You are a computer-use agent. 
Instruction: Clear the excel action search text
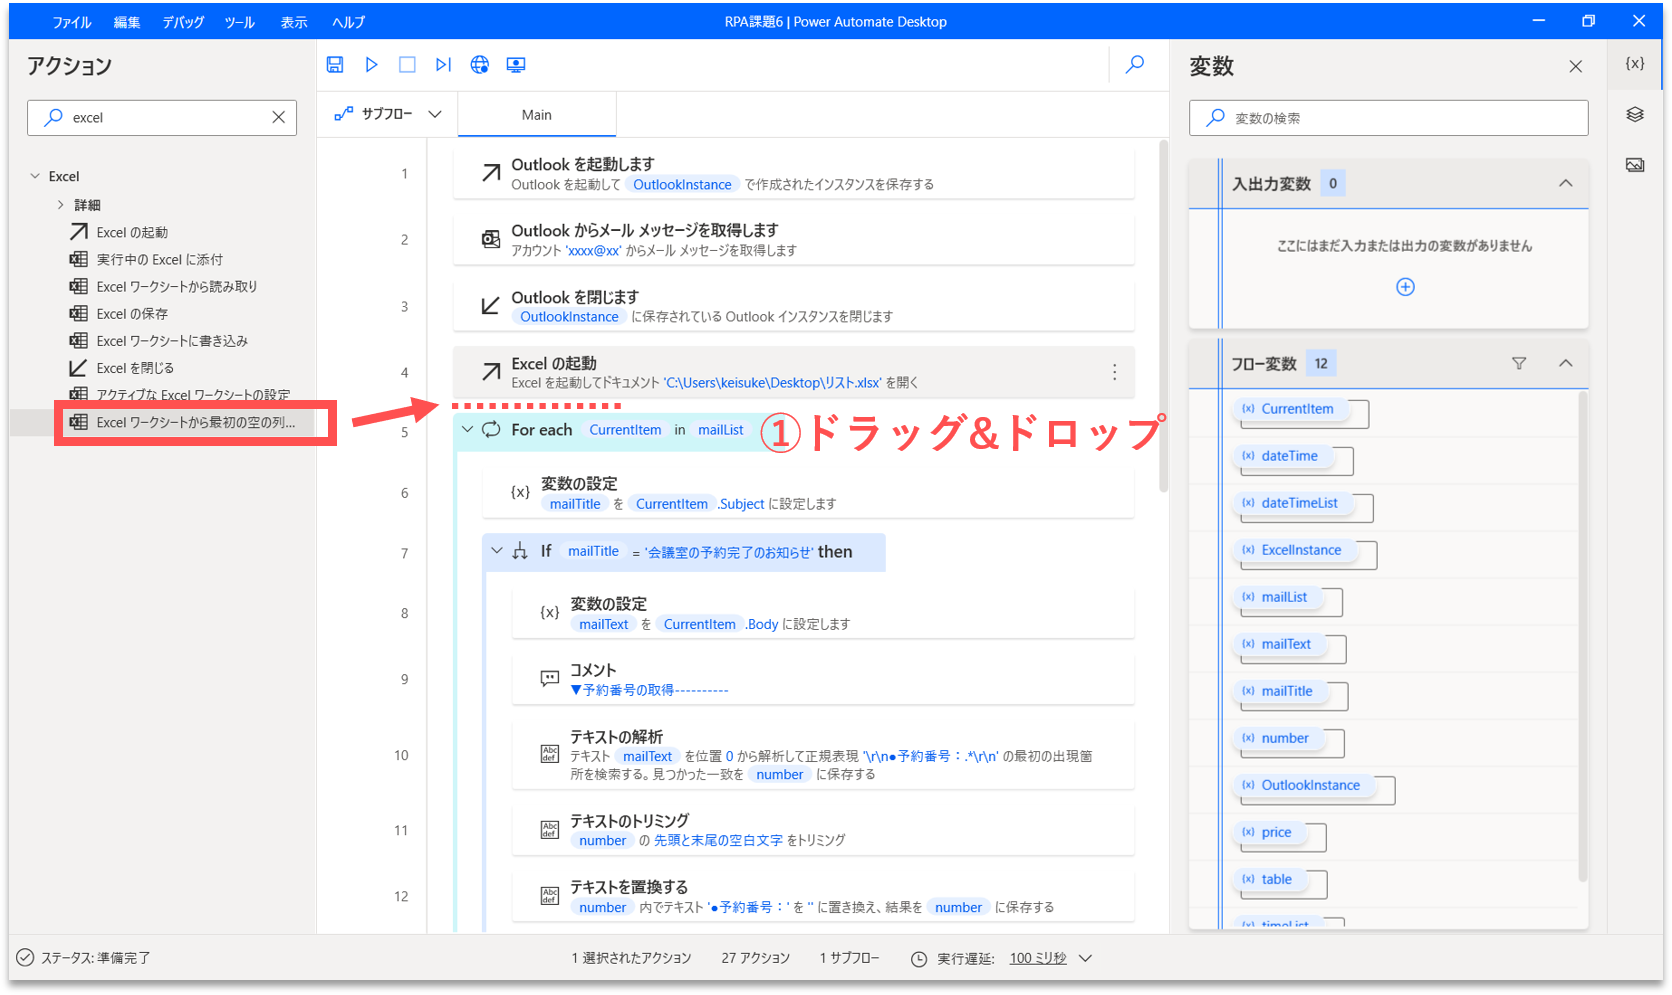point(279,118)
